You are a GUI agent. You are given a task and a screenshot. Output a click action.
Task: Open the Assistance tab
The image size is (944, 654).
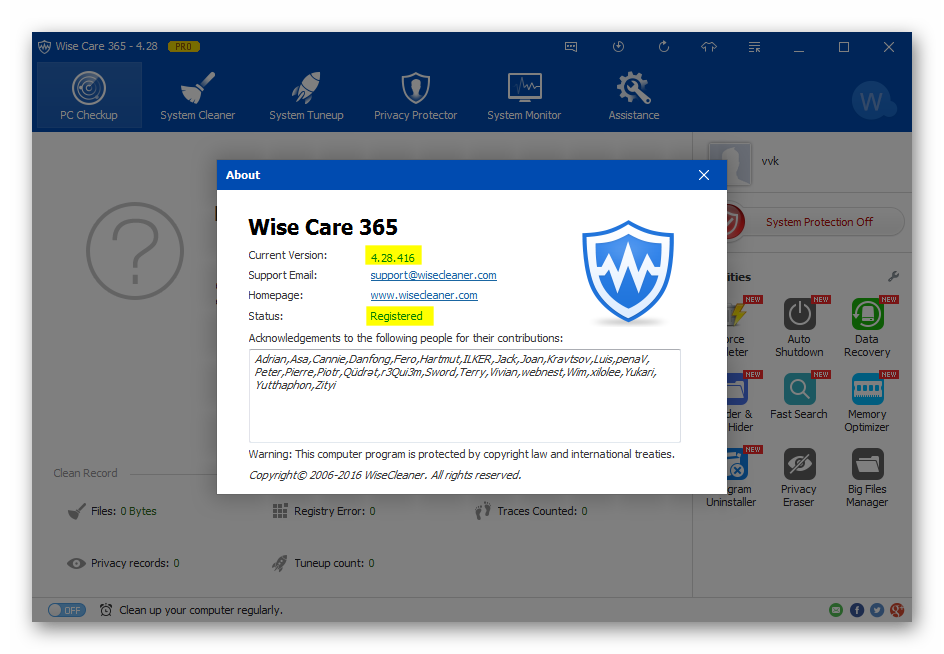pos(633,95)
